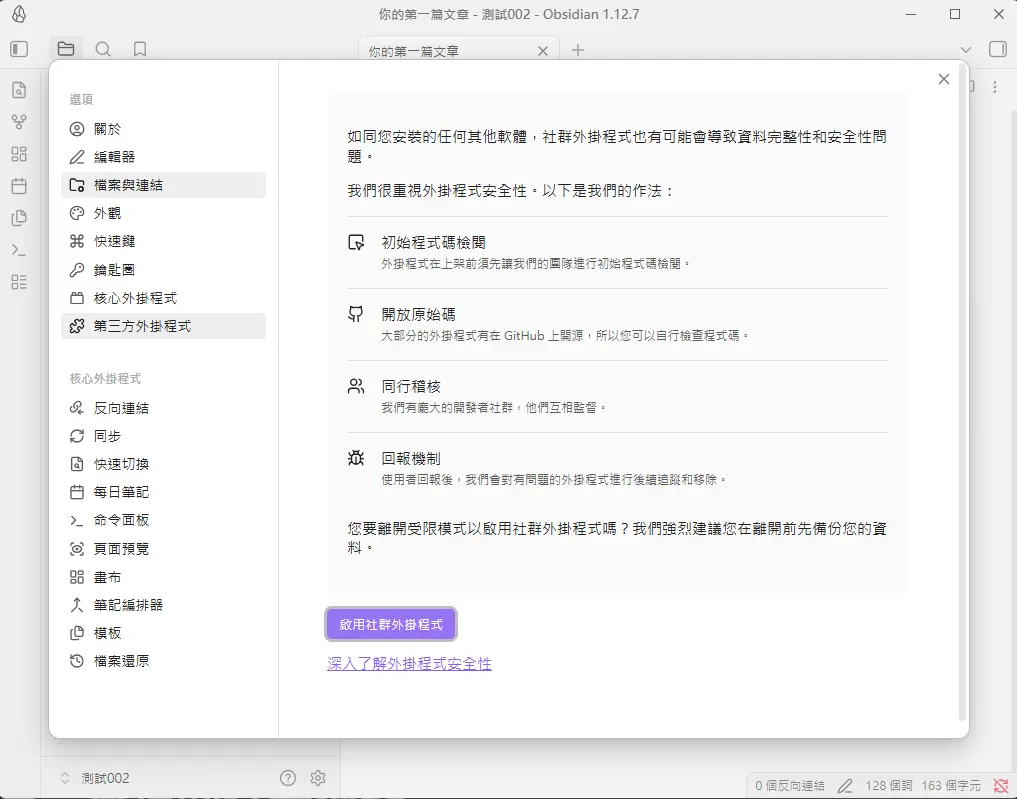Click the settings dialog vertical scrollbar
This screenshot has height=799, width=1017.
pyautogui.click(x=962, y=400)
